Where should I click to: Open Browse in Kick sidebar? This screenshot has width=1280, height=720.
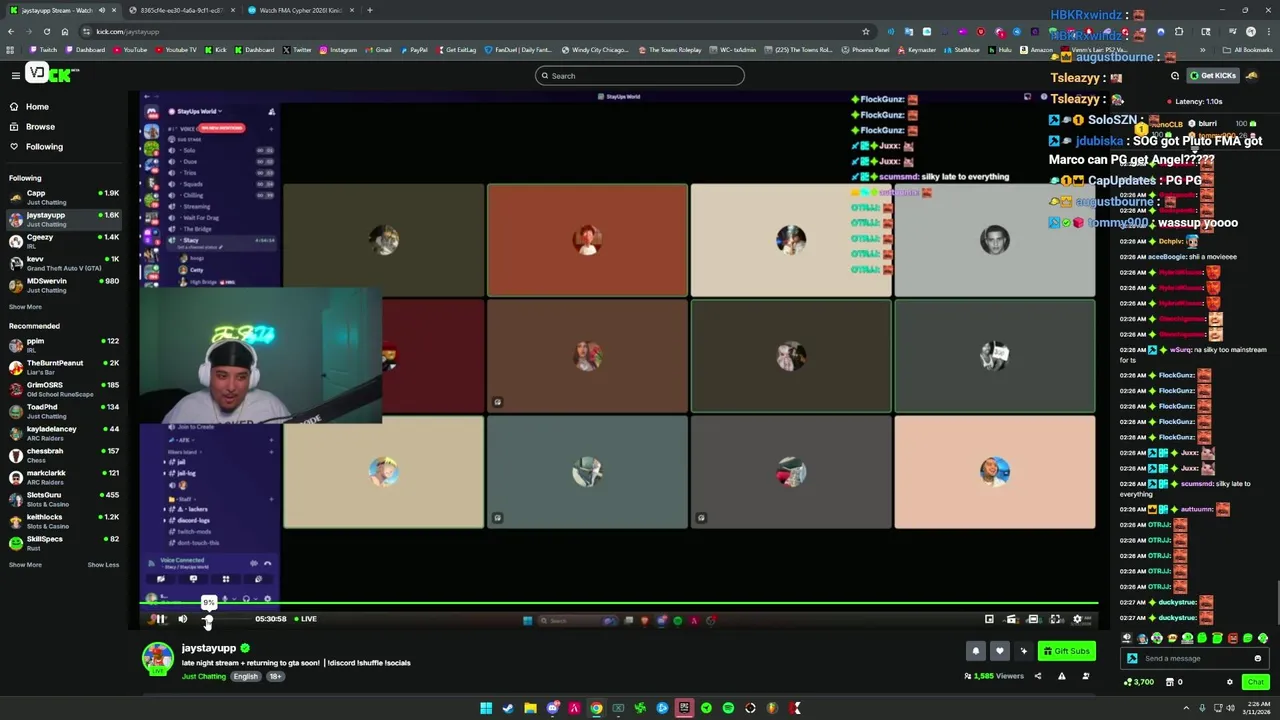point(40,127)
